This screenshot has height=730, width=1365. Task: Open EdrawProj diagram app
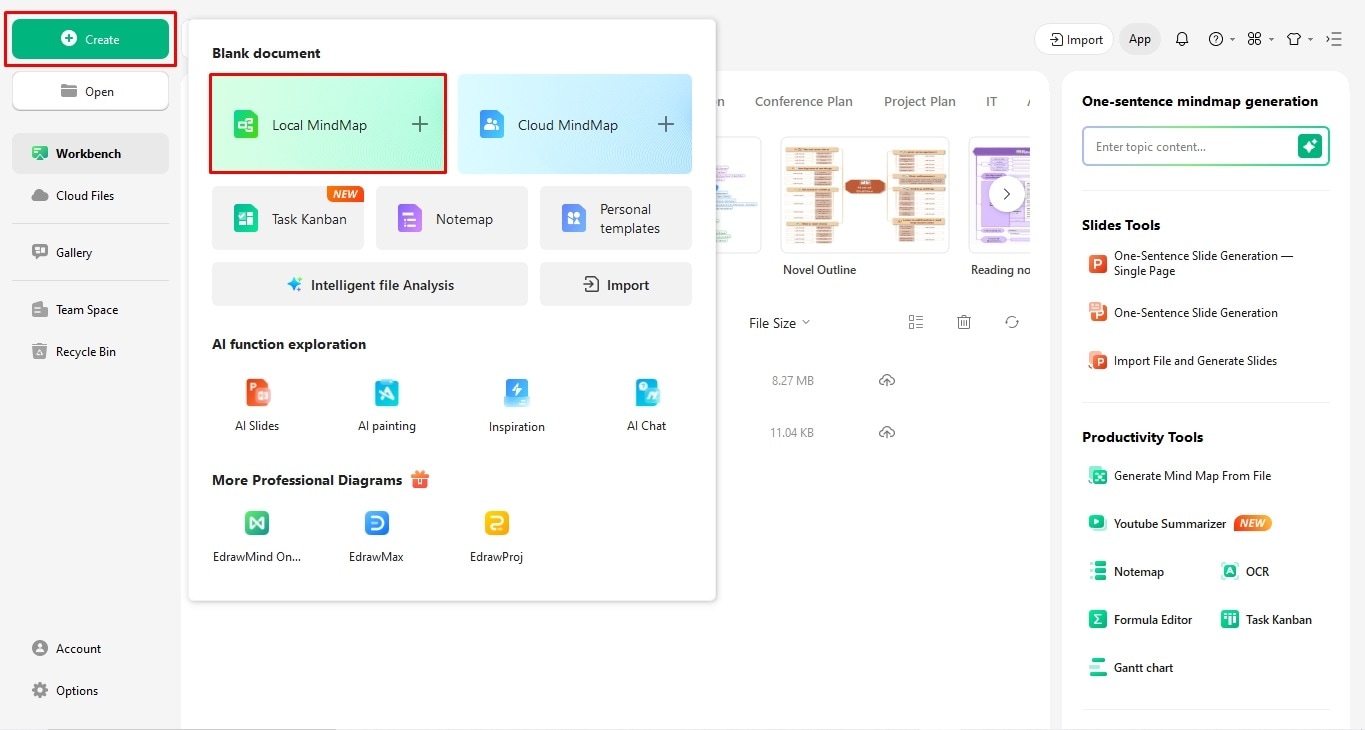[x=497, y=536]
